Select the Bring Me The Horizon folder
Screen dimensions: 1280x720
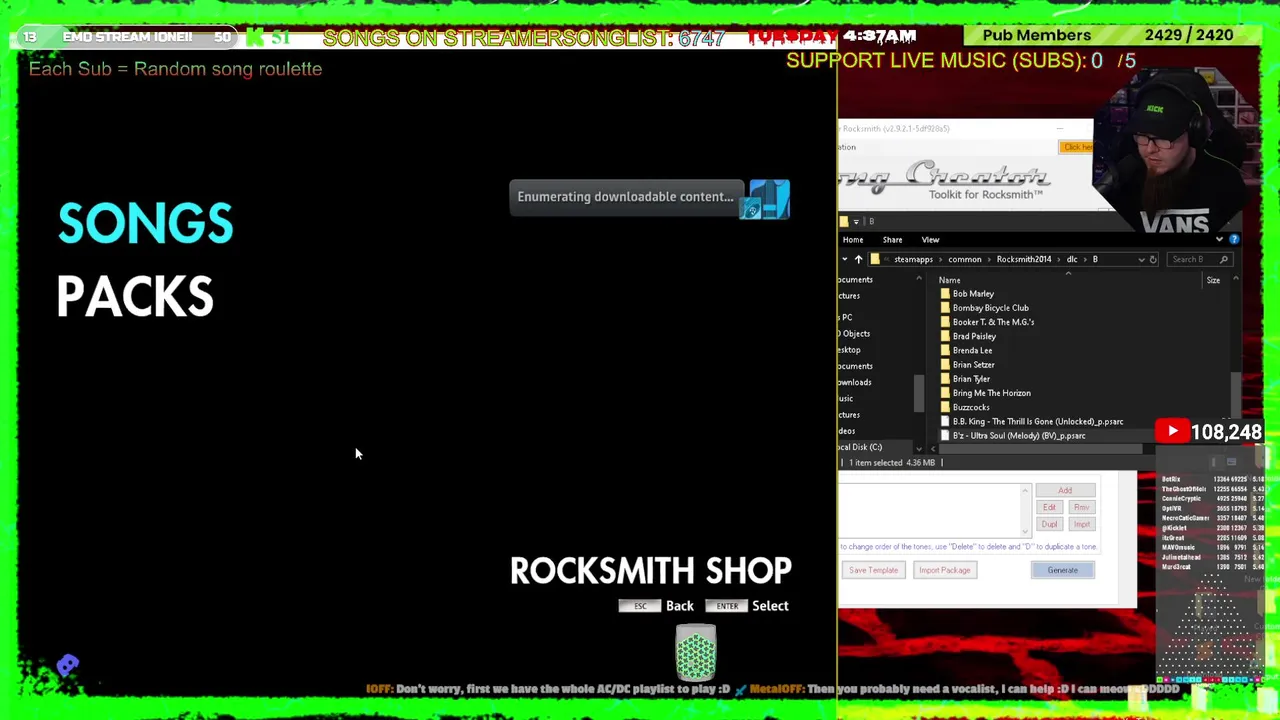(992, 393)
